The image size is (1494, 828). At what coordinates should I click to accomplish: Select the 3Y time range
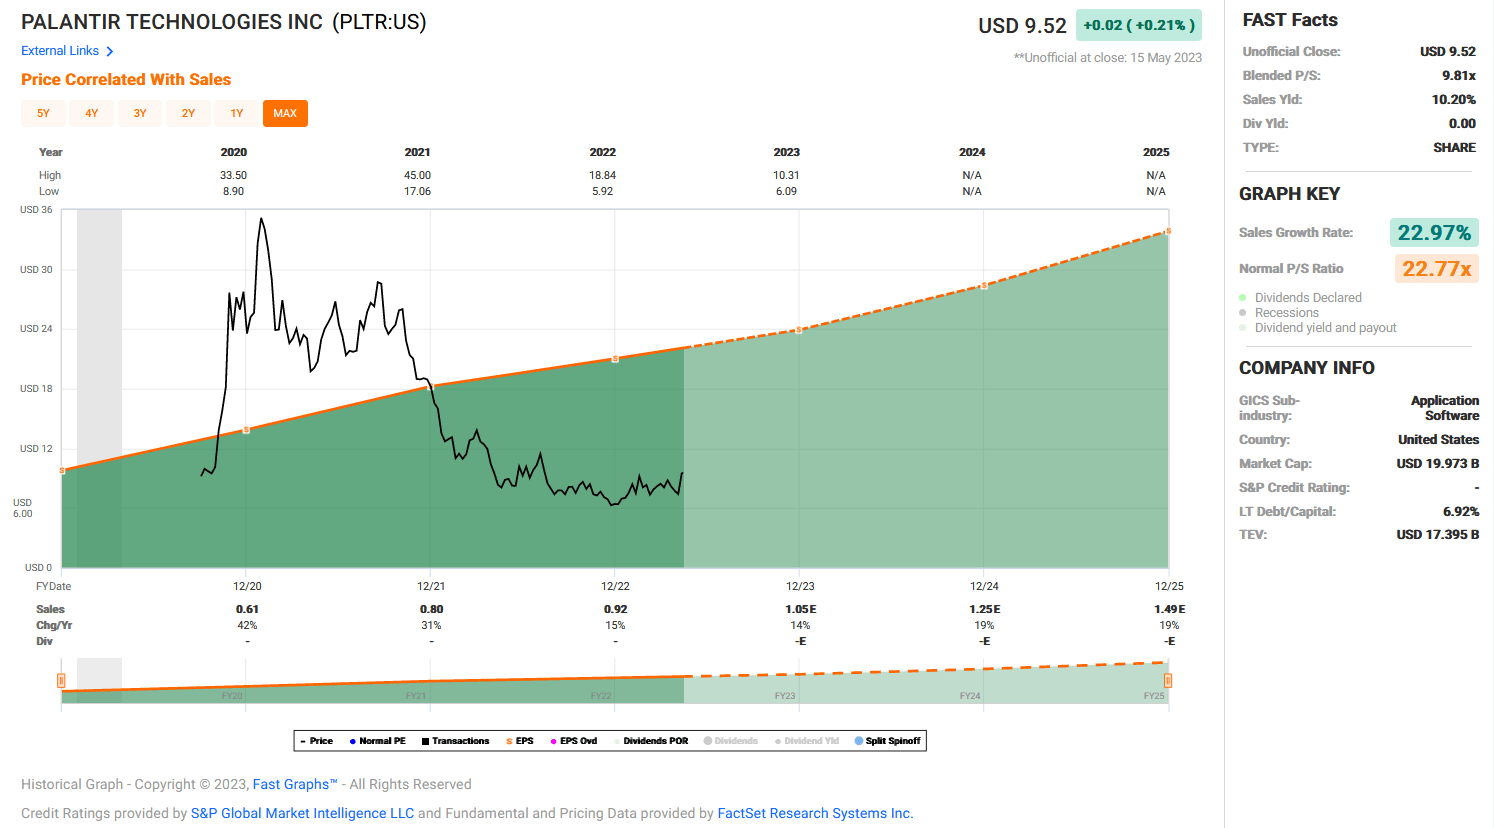(140, 114)
